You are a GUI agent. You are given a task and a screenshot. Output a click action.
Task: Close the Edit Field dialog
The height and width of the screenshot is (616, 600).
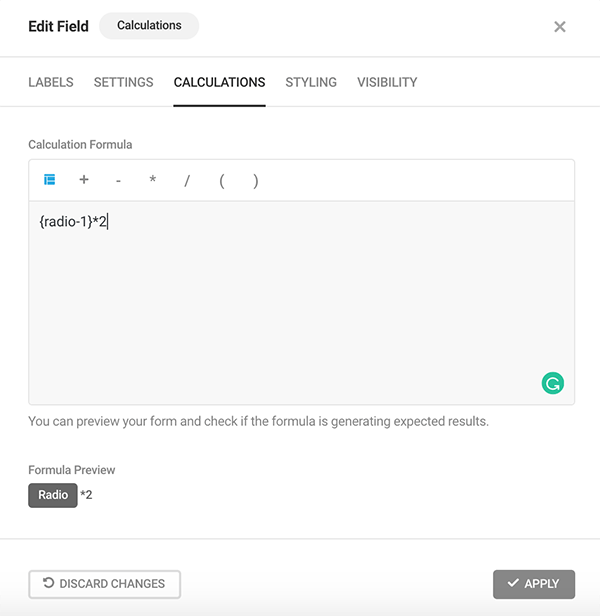[x=560, y=27]
